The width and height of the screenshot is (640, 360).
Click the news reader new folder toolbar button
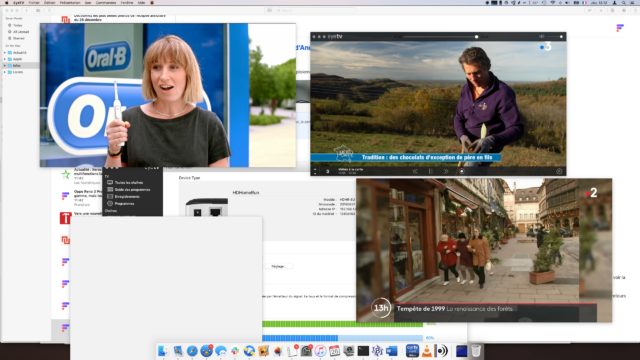coord(38,10)
